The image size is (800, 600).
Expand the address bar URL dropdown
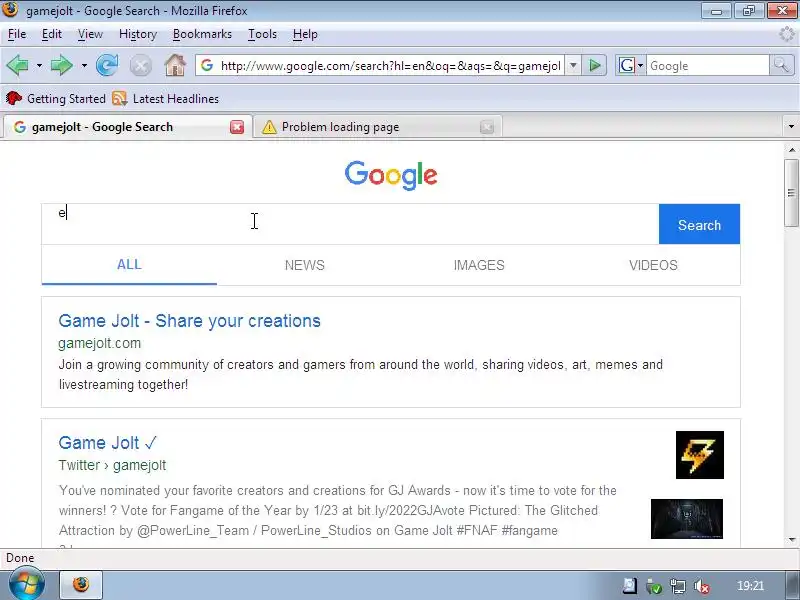[x=573, y=65]
